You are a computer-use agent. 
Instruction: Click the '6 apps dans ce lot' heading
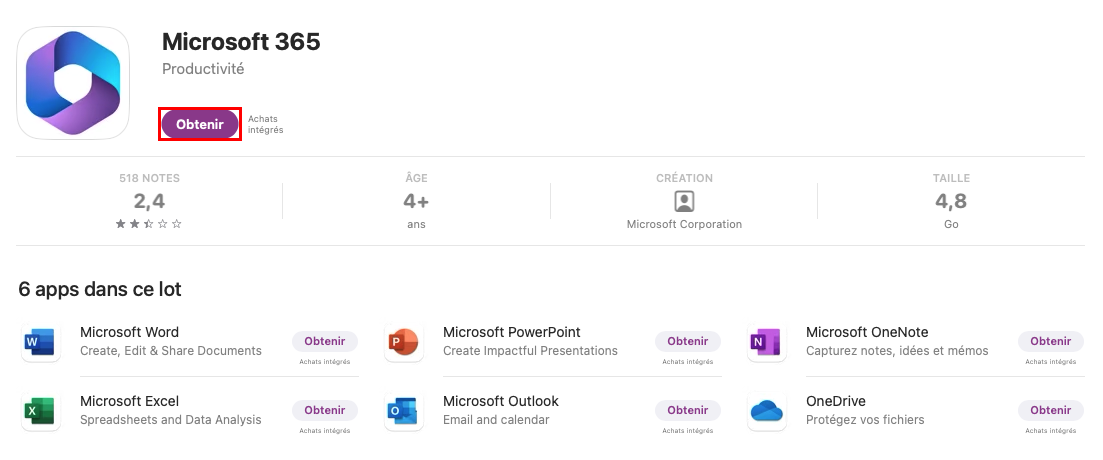[100, 289]
